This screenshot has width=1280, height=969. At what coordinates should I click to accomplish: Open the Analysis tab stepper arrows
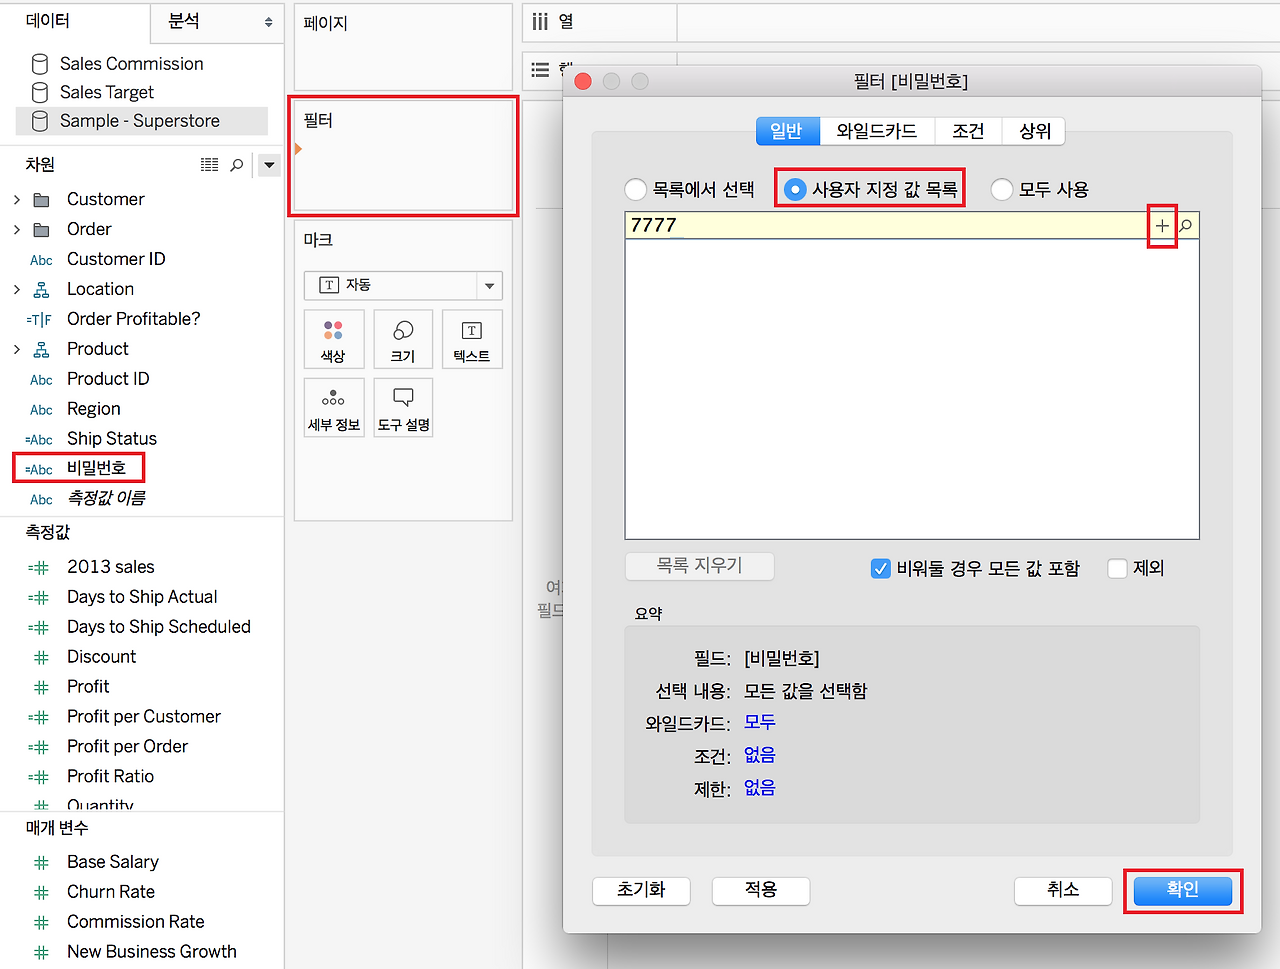(x=268, y=22)
